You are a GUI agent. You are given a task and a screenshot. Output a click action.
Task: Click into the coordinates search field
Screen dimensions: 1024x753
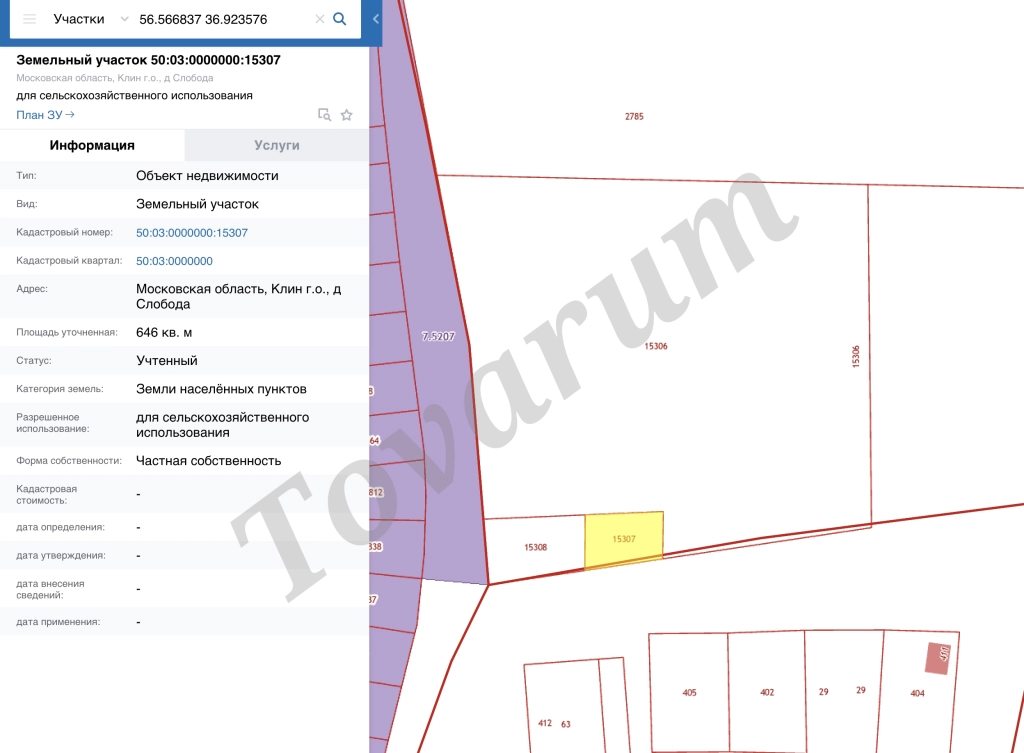222,19
